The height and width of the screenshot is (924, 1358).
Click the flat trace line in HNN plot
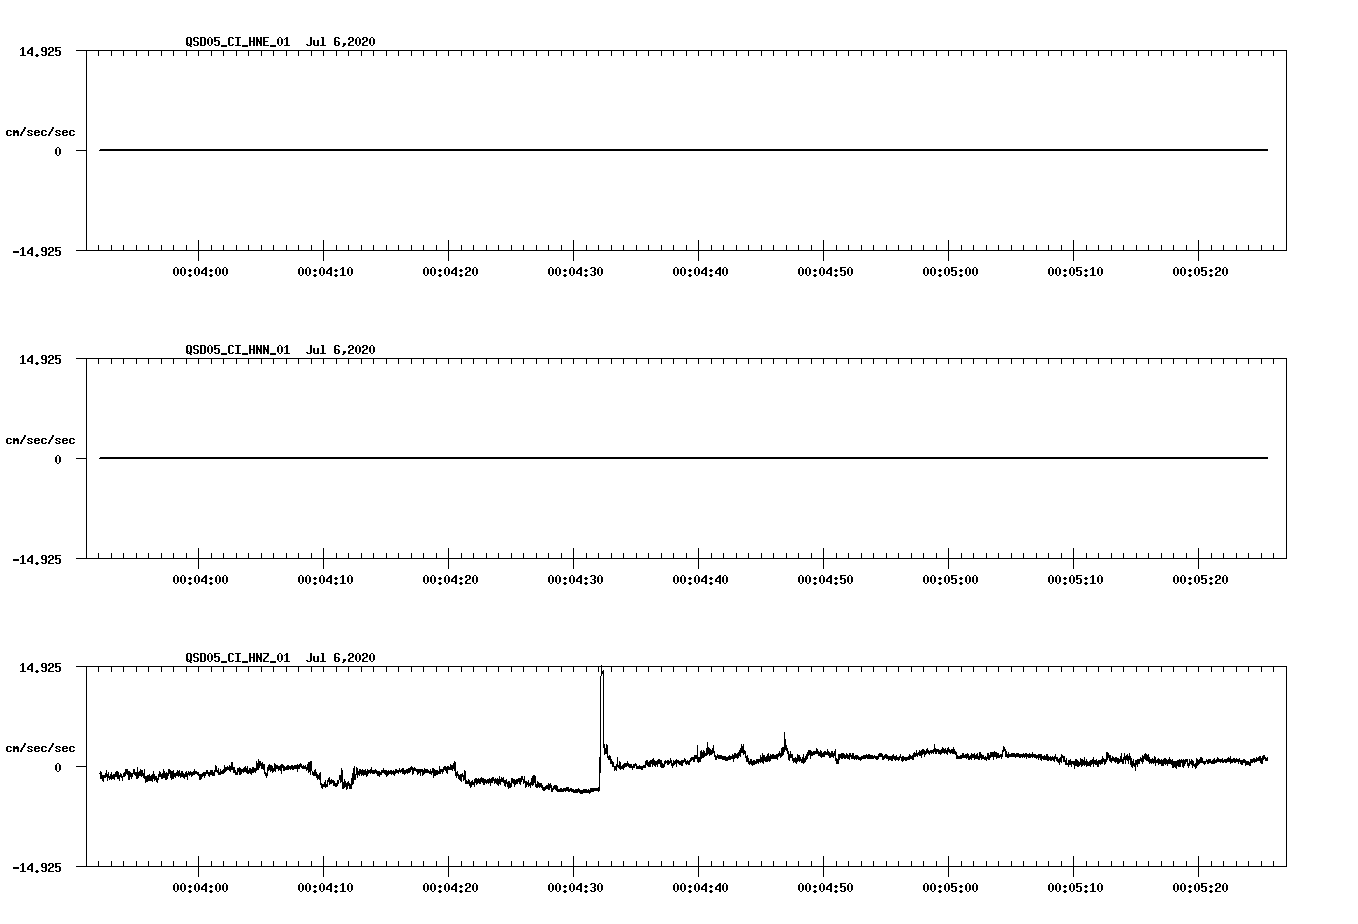point(684,458)
